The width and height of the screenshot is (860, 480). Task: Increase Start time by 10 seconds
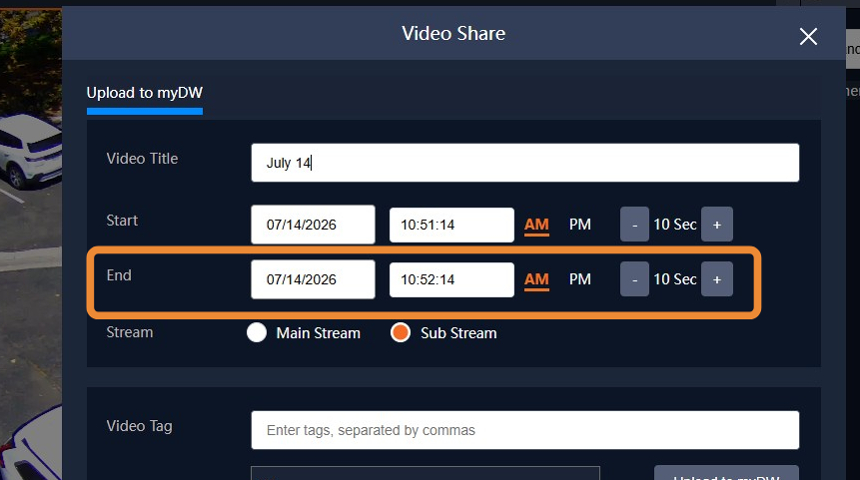pos(717,224)
